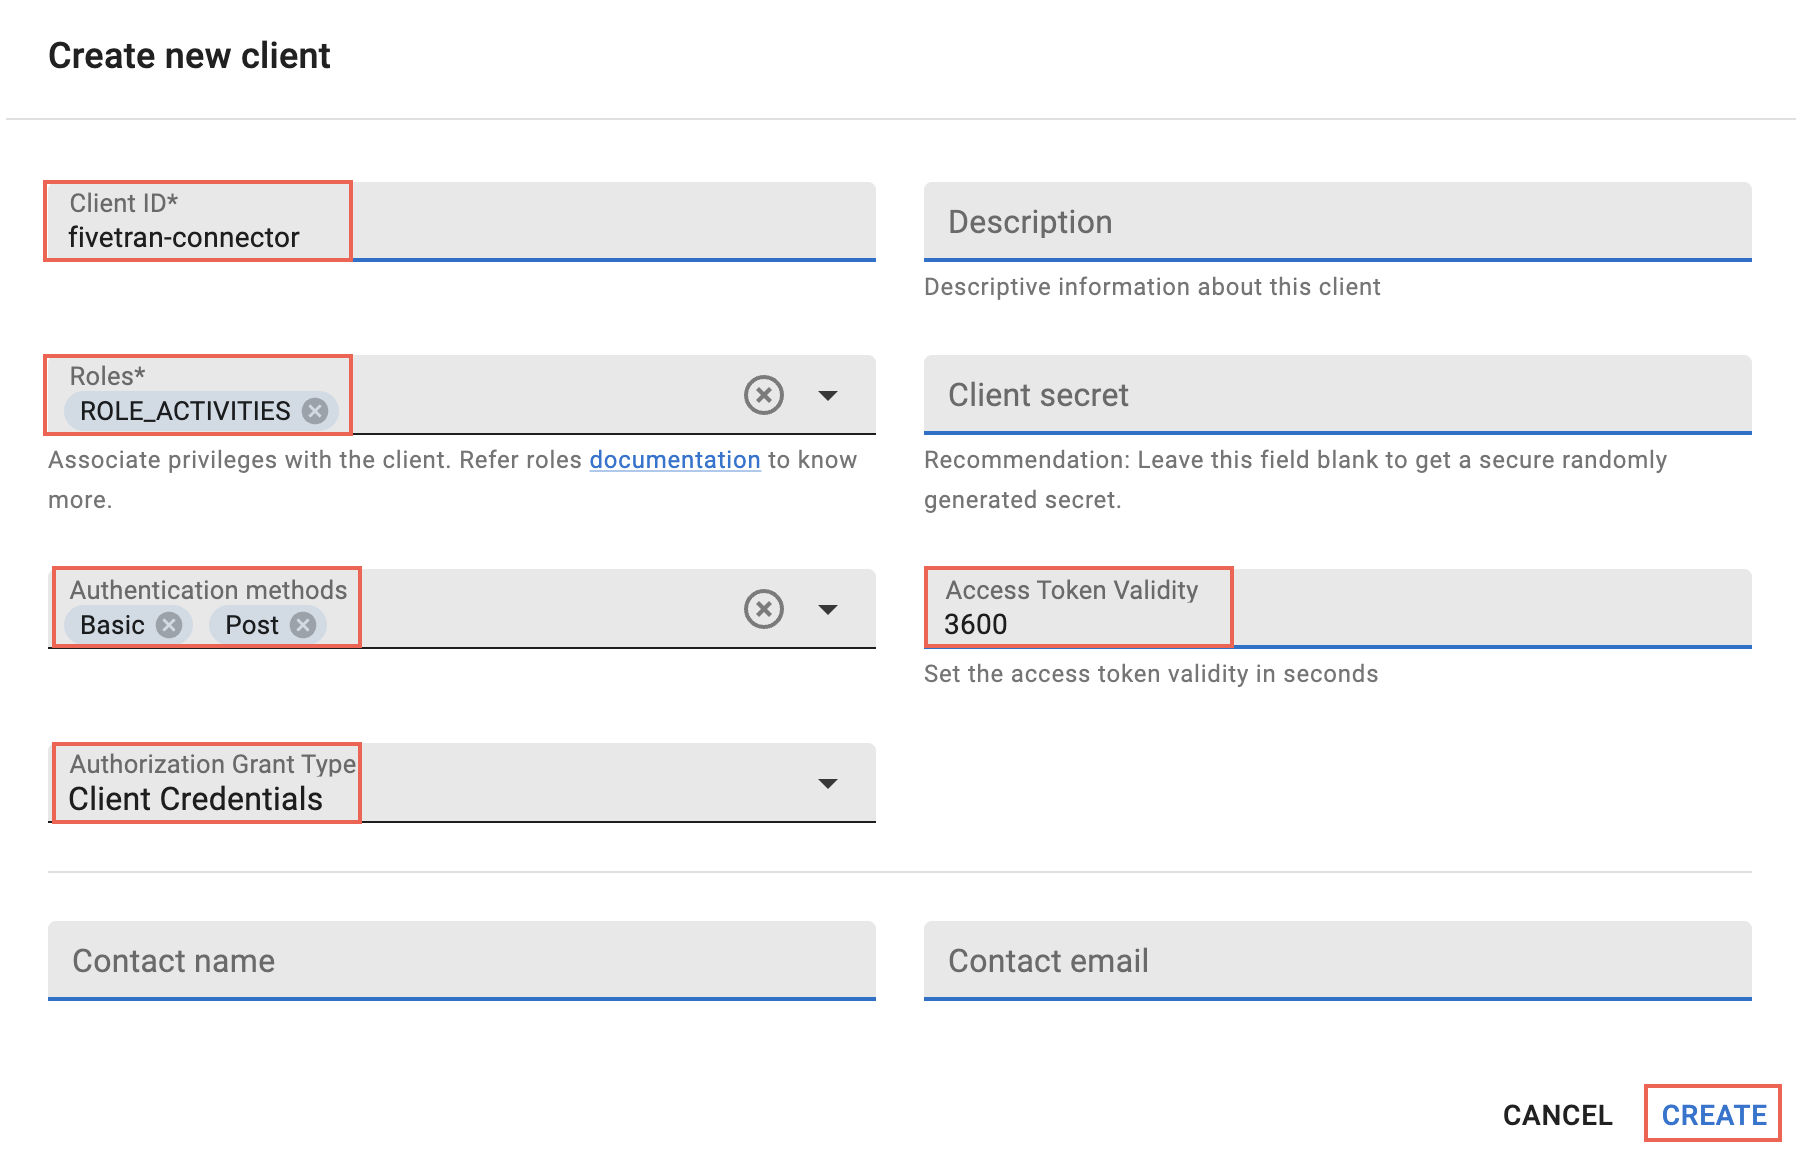Viewport: 1800px width, 1158px height.
Task: Open the Authentication methods dropdown arrow
Action: point(828,610)
